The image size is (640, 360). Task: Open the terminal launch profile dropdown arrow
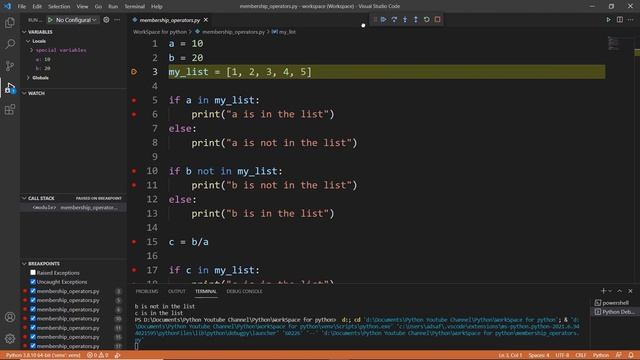[x=611, y=291]
